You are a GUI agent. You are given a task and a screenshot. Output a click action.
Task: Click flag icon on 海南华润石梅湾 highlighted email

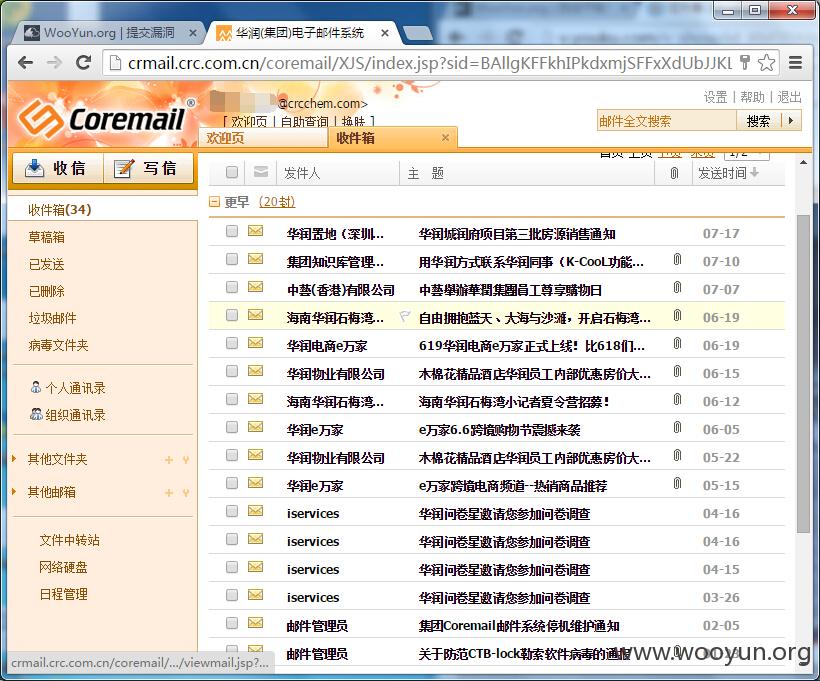(x=404, y=316)
